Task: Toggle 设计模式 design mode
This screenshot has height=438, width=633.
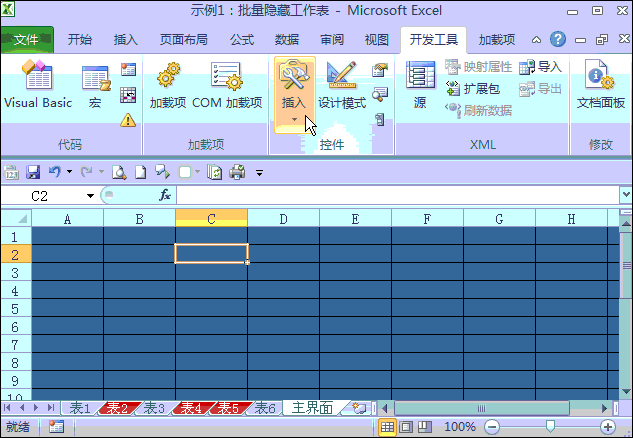Action: 342,86
